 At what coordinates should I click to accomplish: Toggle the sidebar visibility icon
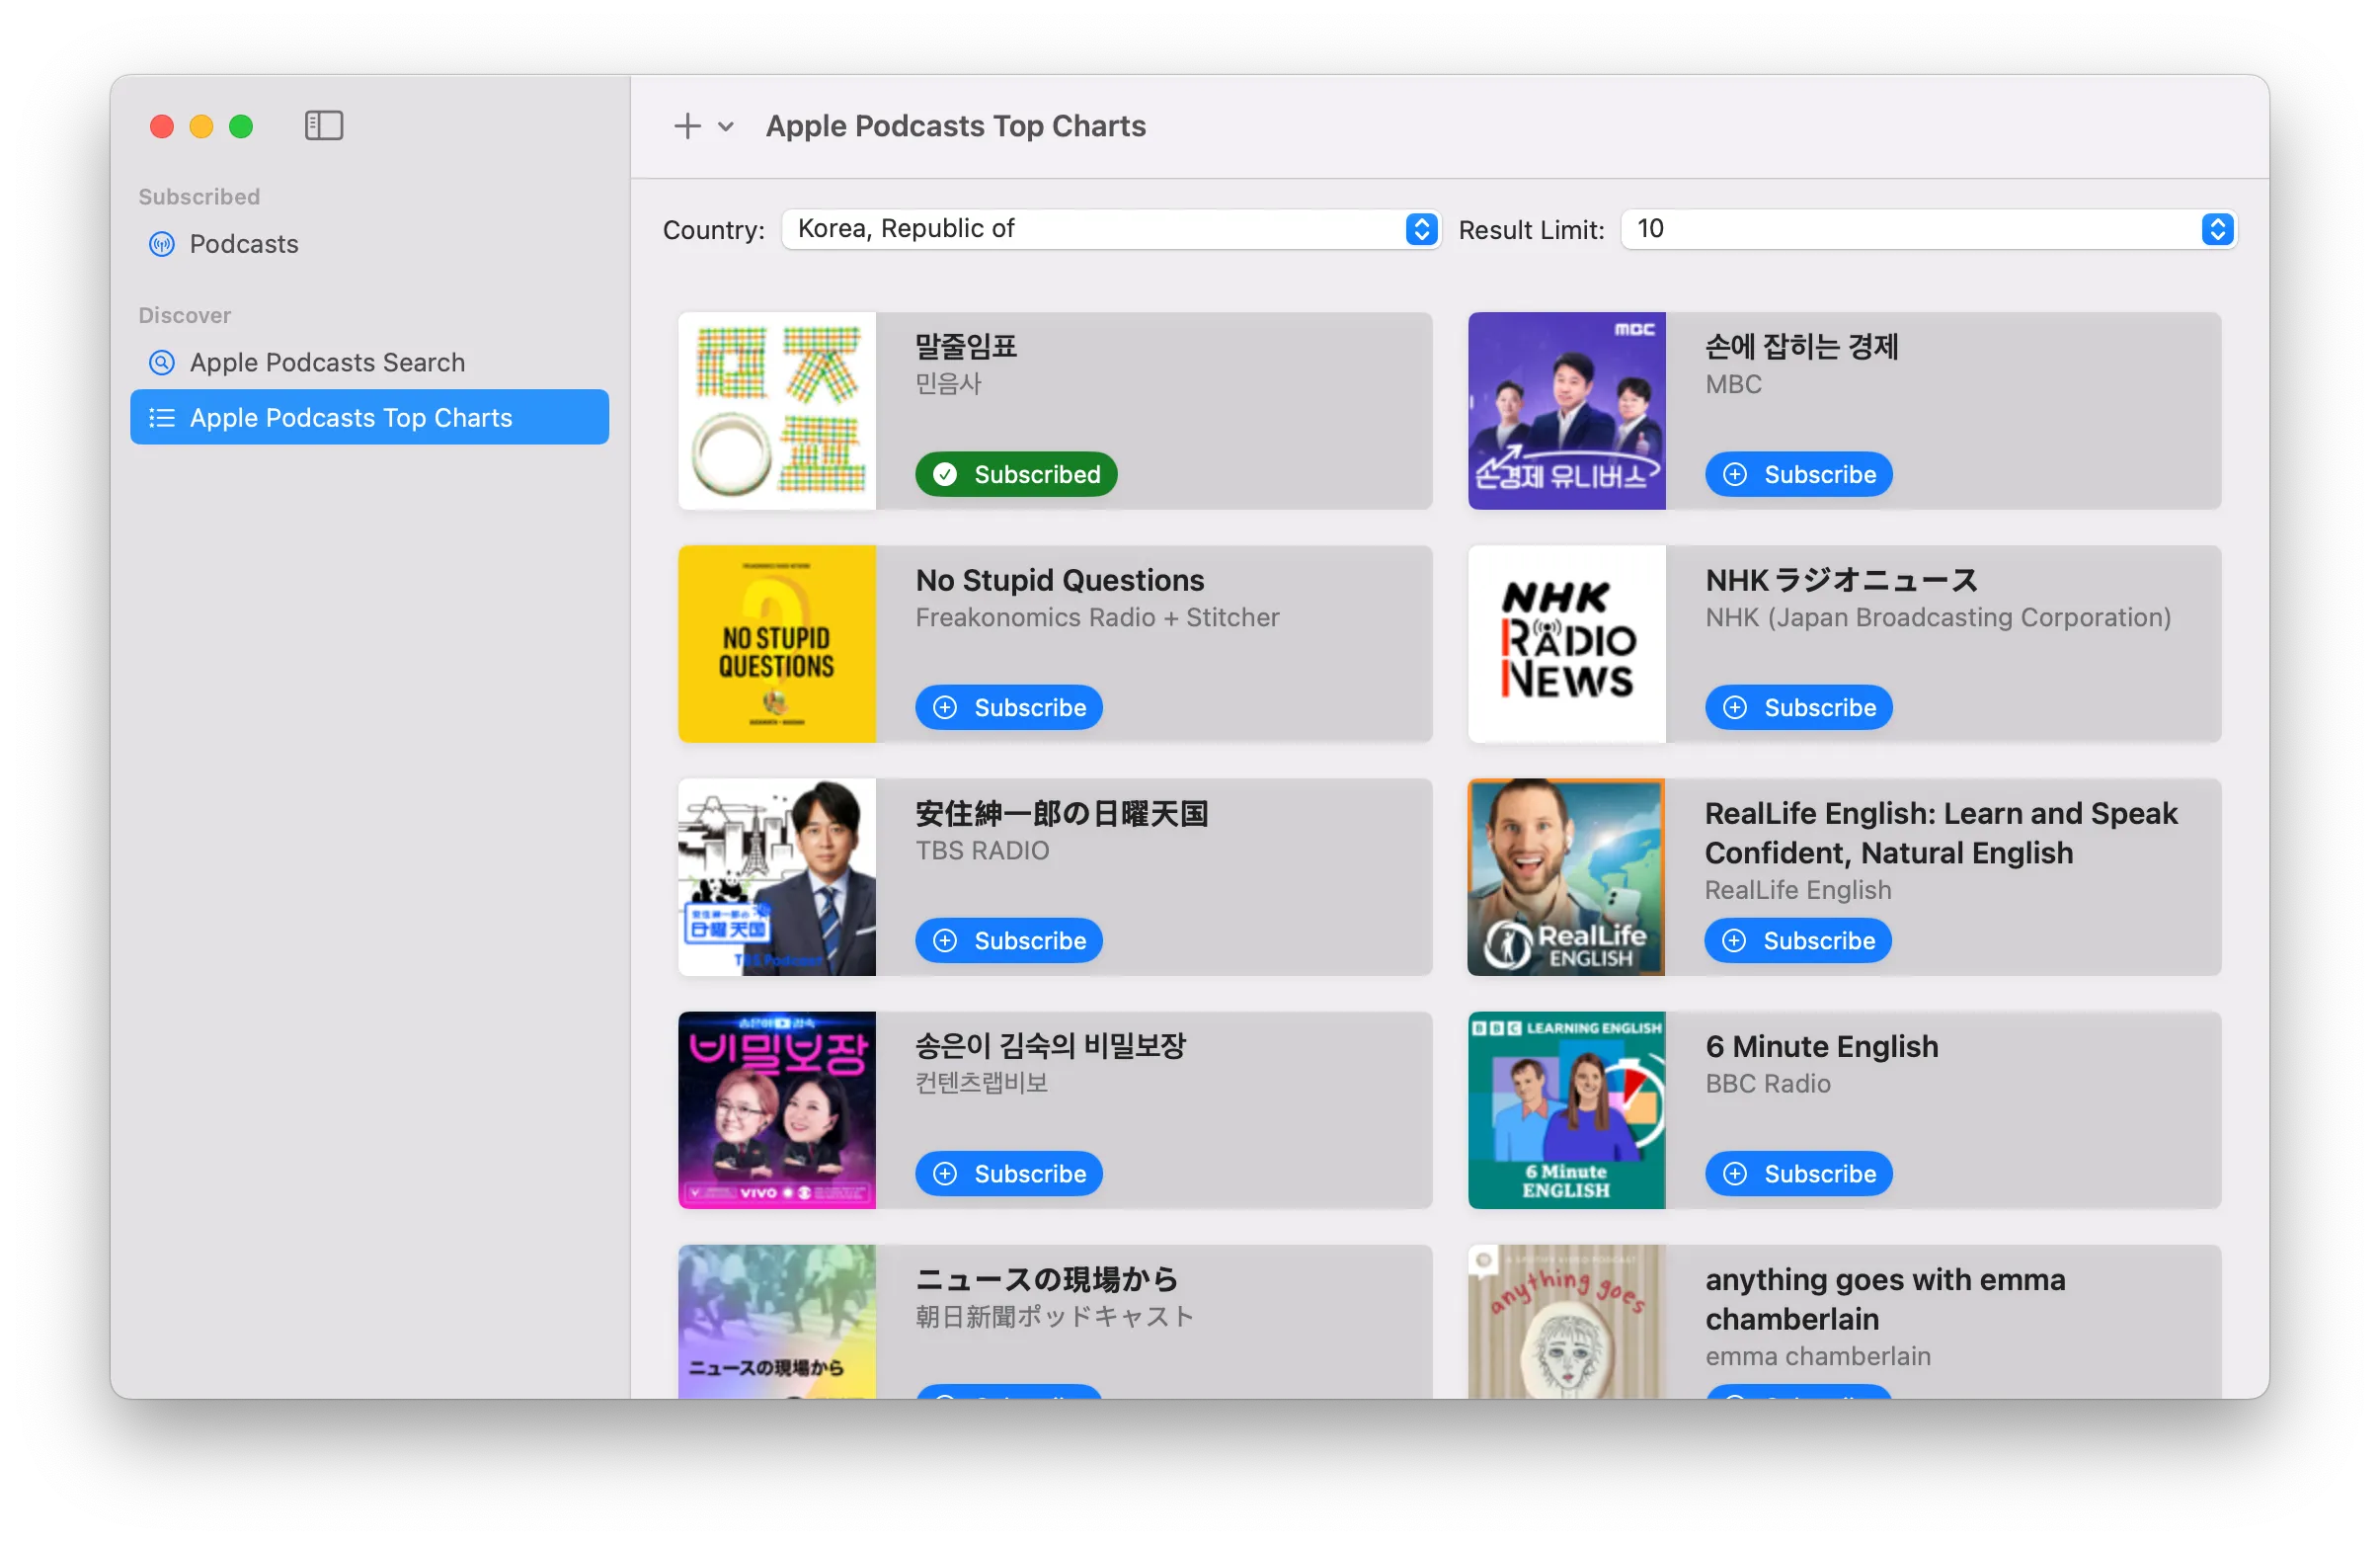(324, 125)
